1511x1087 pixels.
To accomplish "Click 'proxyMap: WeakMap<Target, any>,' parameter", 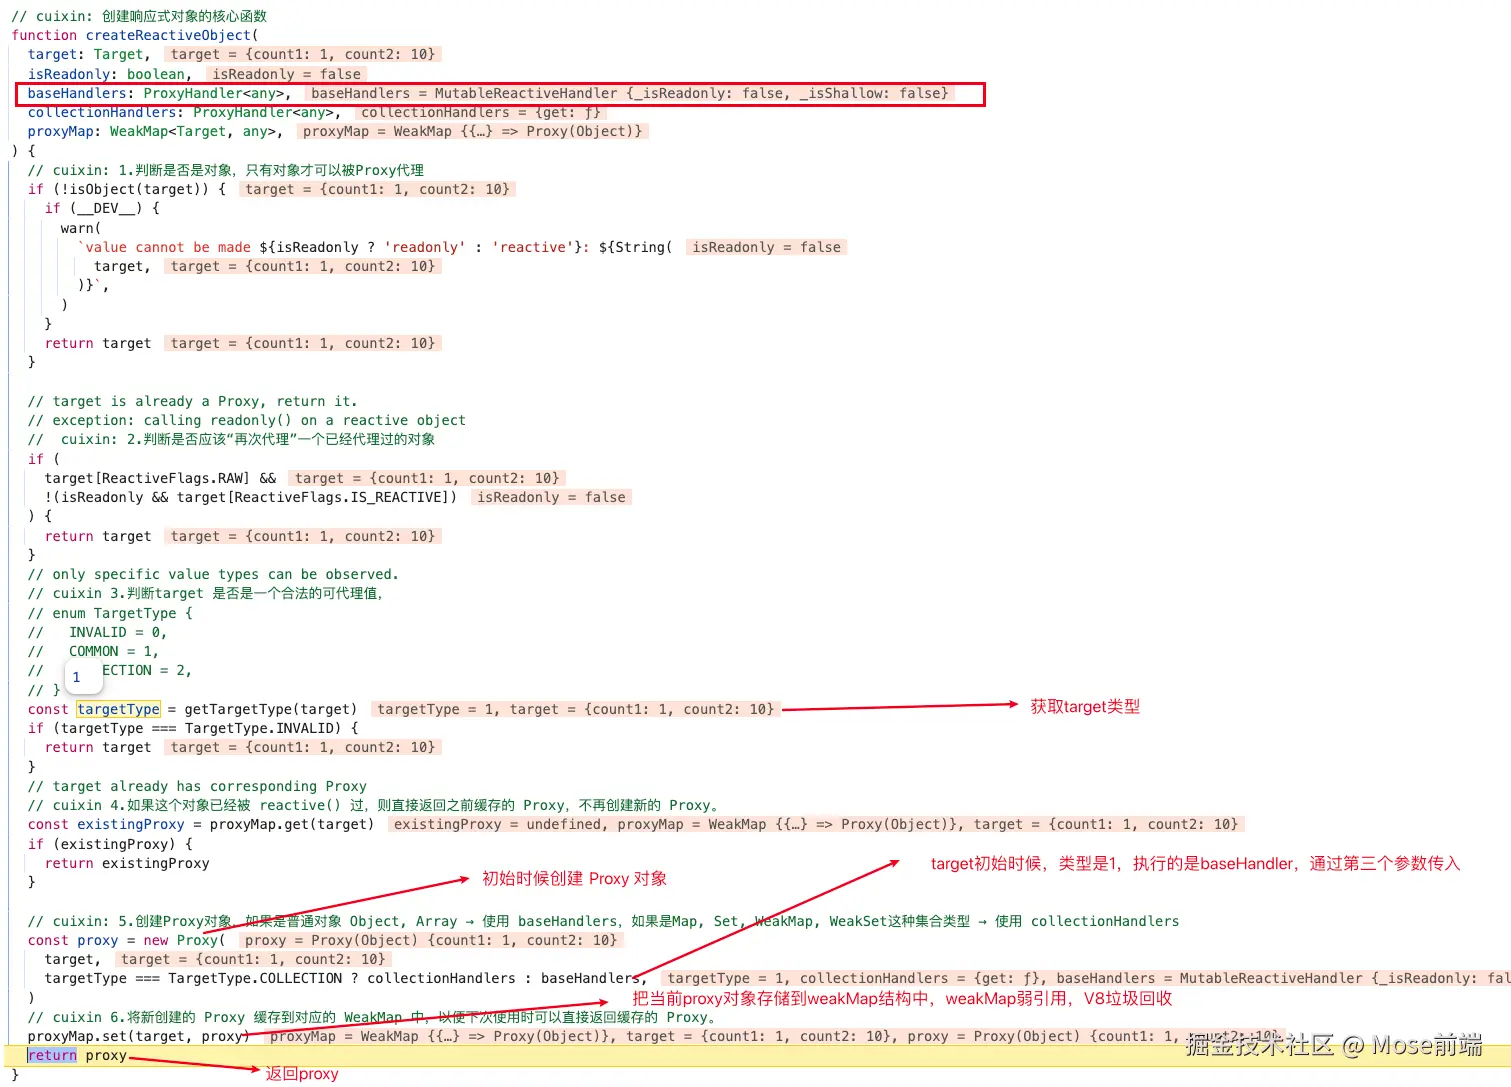I will [155, 131].
